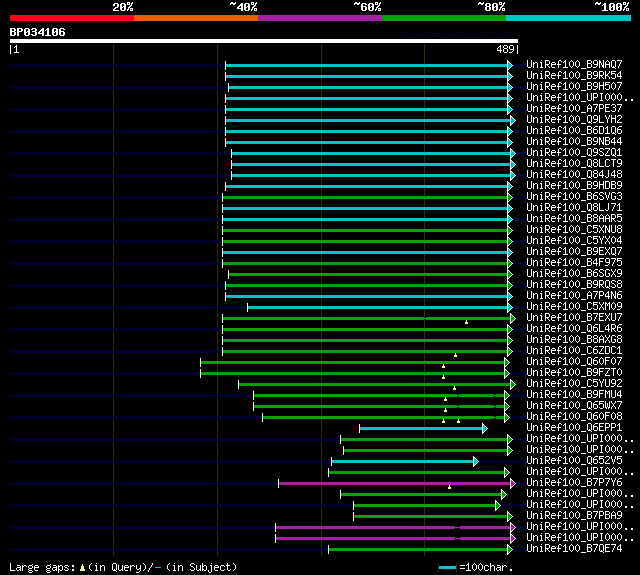
Task: Click the orange ~40% legend segment
Action: point(196,18)
